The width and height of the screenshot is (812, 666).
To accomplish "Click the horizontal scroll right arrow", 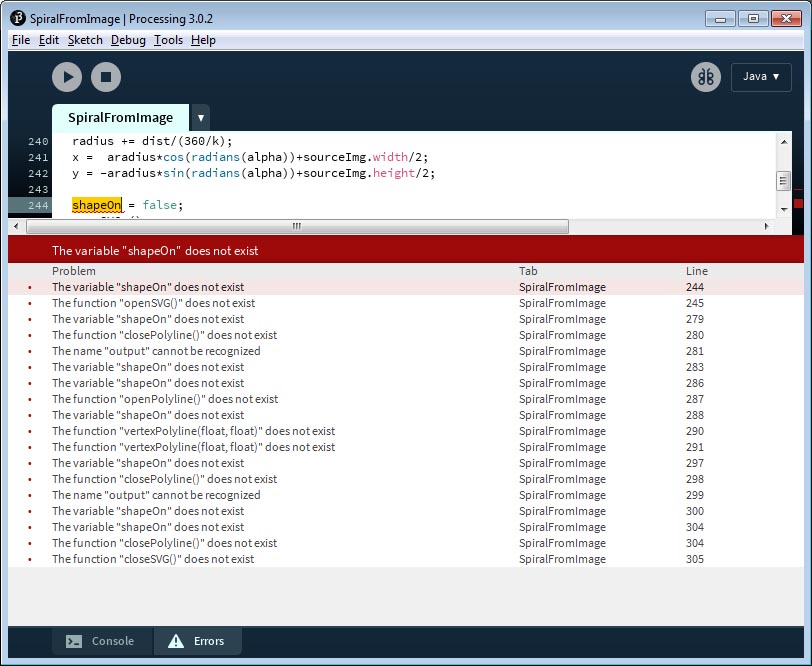I will coord(766,226).
